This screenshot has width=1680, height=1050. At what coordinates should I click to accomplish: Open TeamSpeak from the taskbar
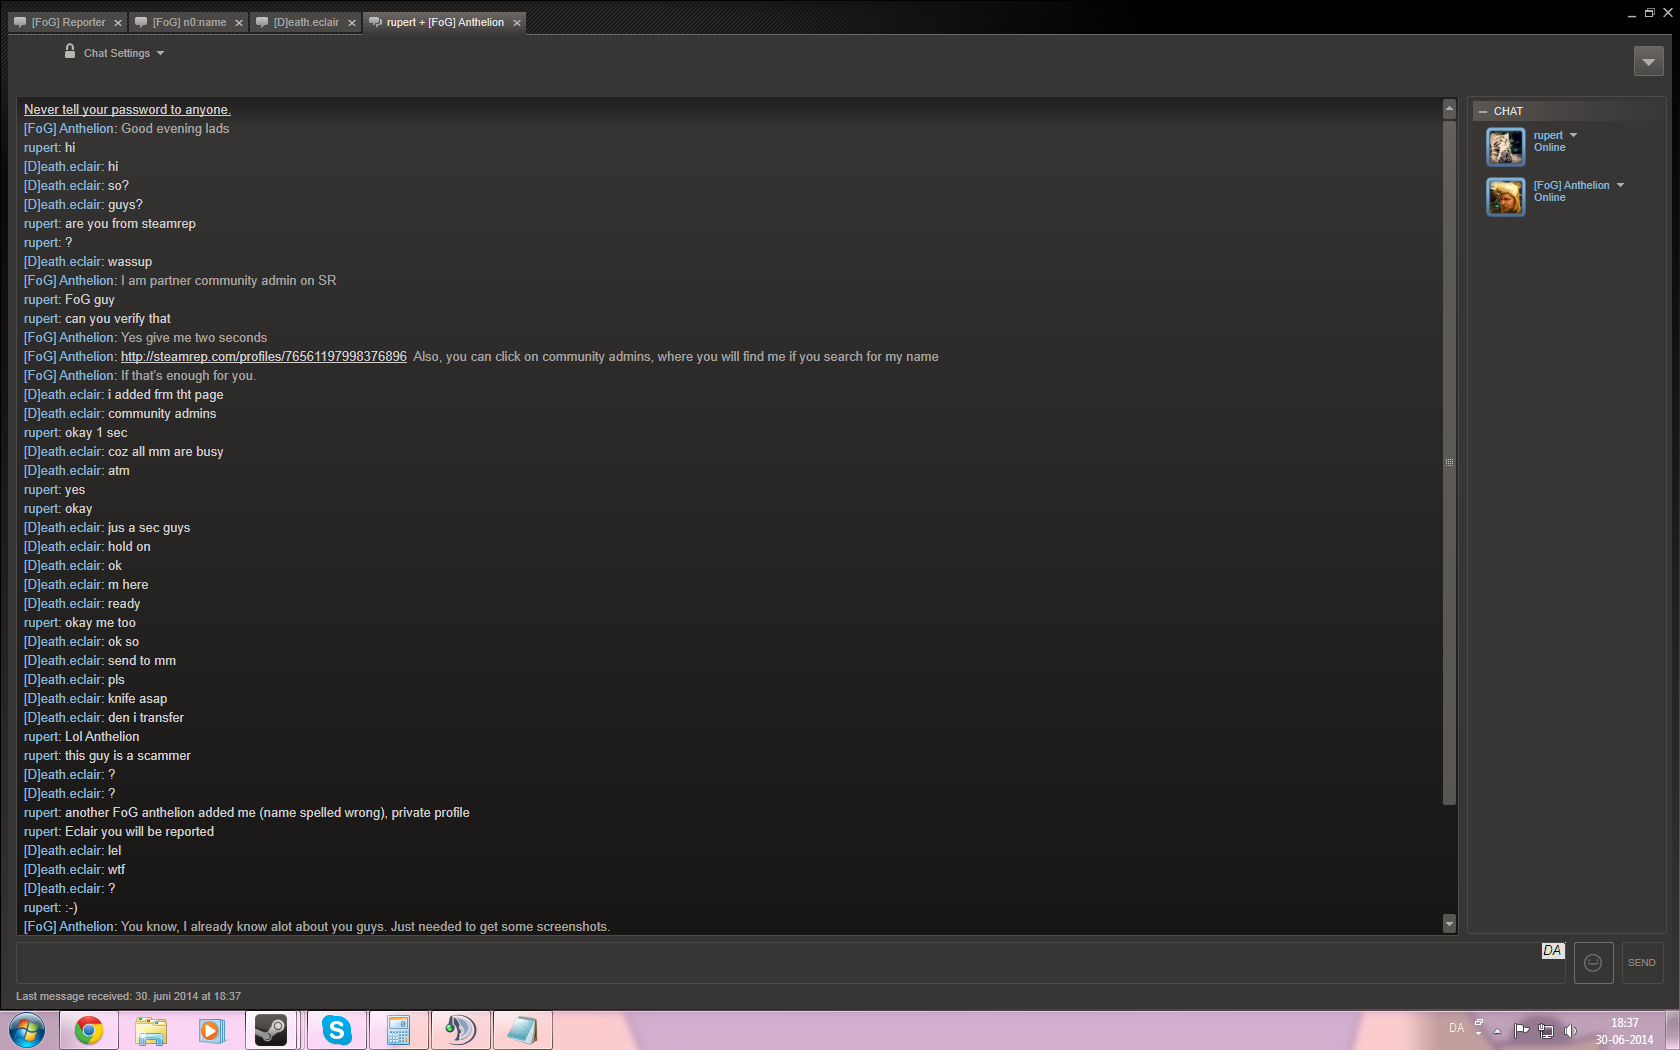coord(460,1030)
